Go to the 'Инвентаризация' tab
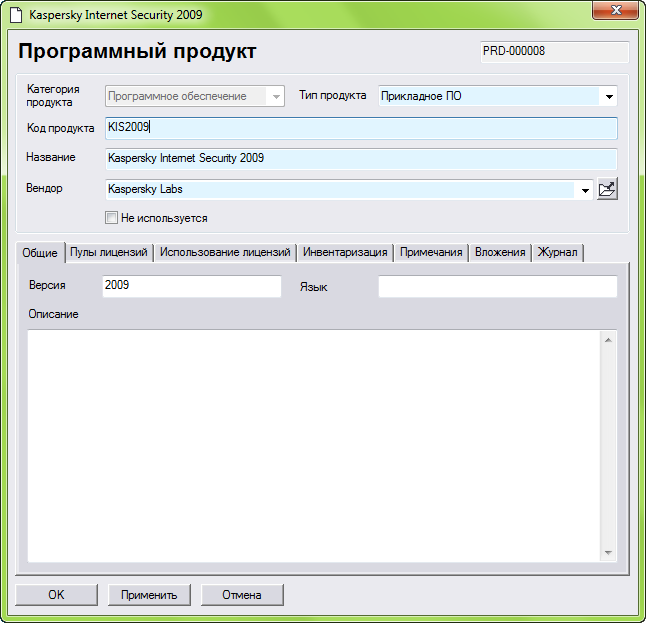Viewport: 646px width, 623px height. click(x=345, y=252)
